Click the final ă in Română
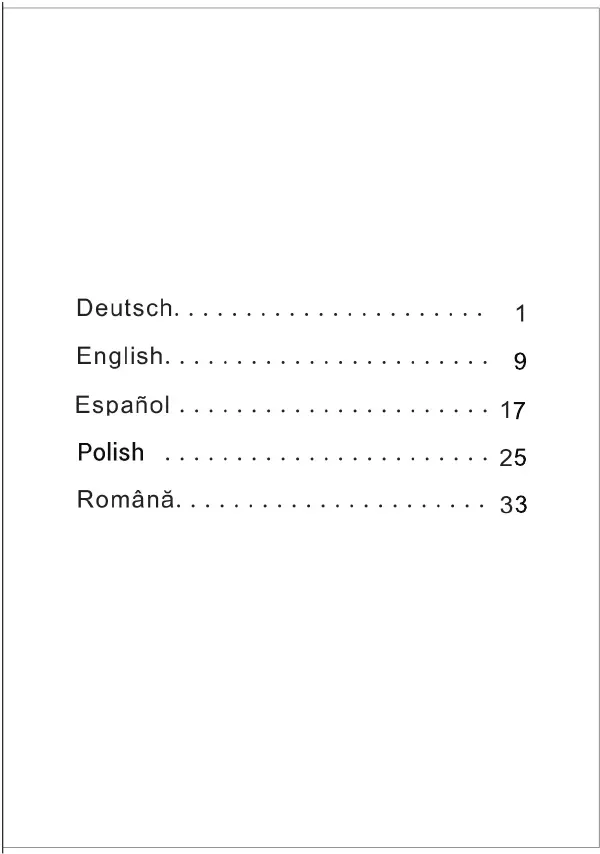 [x=167, y=498]
